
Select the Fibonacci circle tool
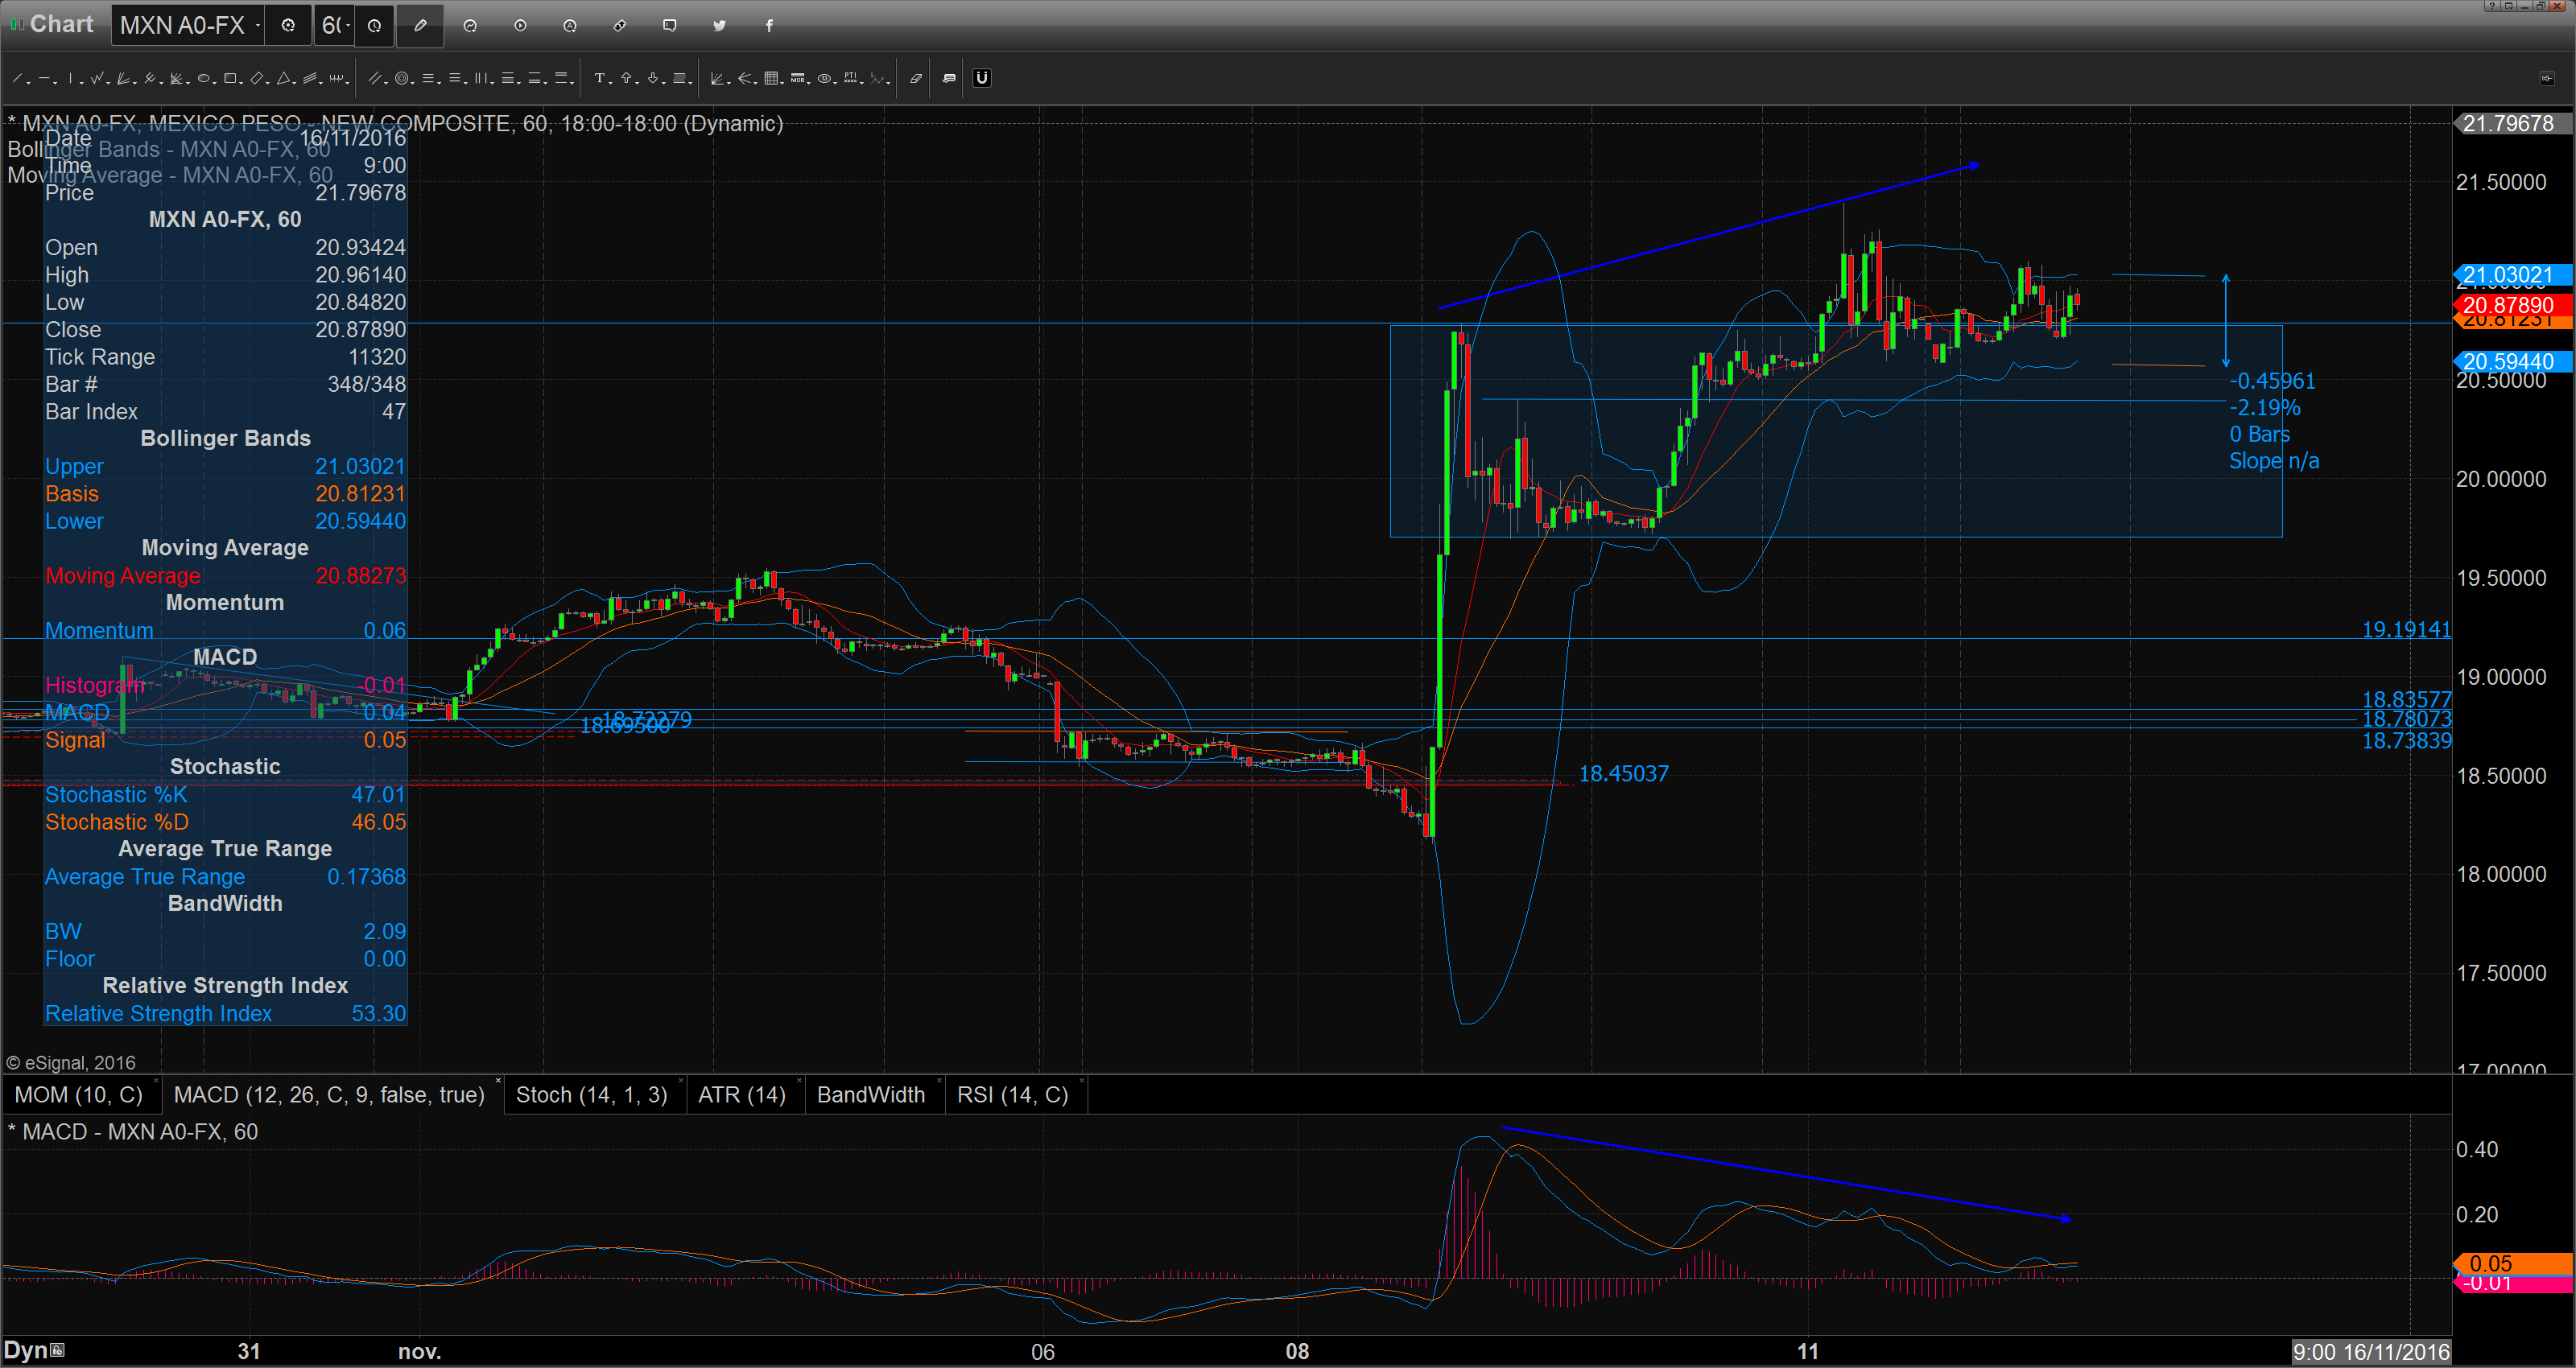tap(402, 78)
